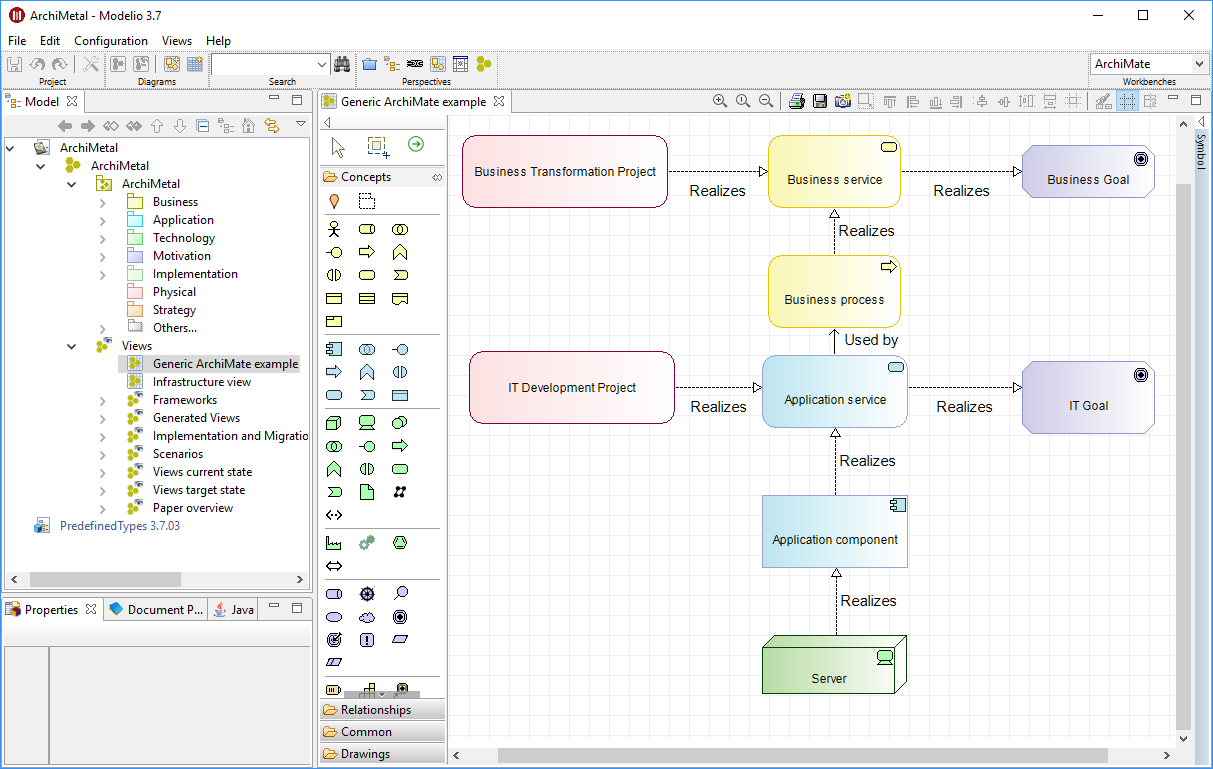The image size is (1213, 769).
Task: Toggle the diagram grid display
Action: (x=1127, y=101)
